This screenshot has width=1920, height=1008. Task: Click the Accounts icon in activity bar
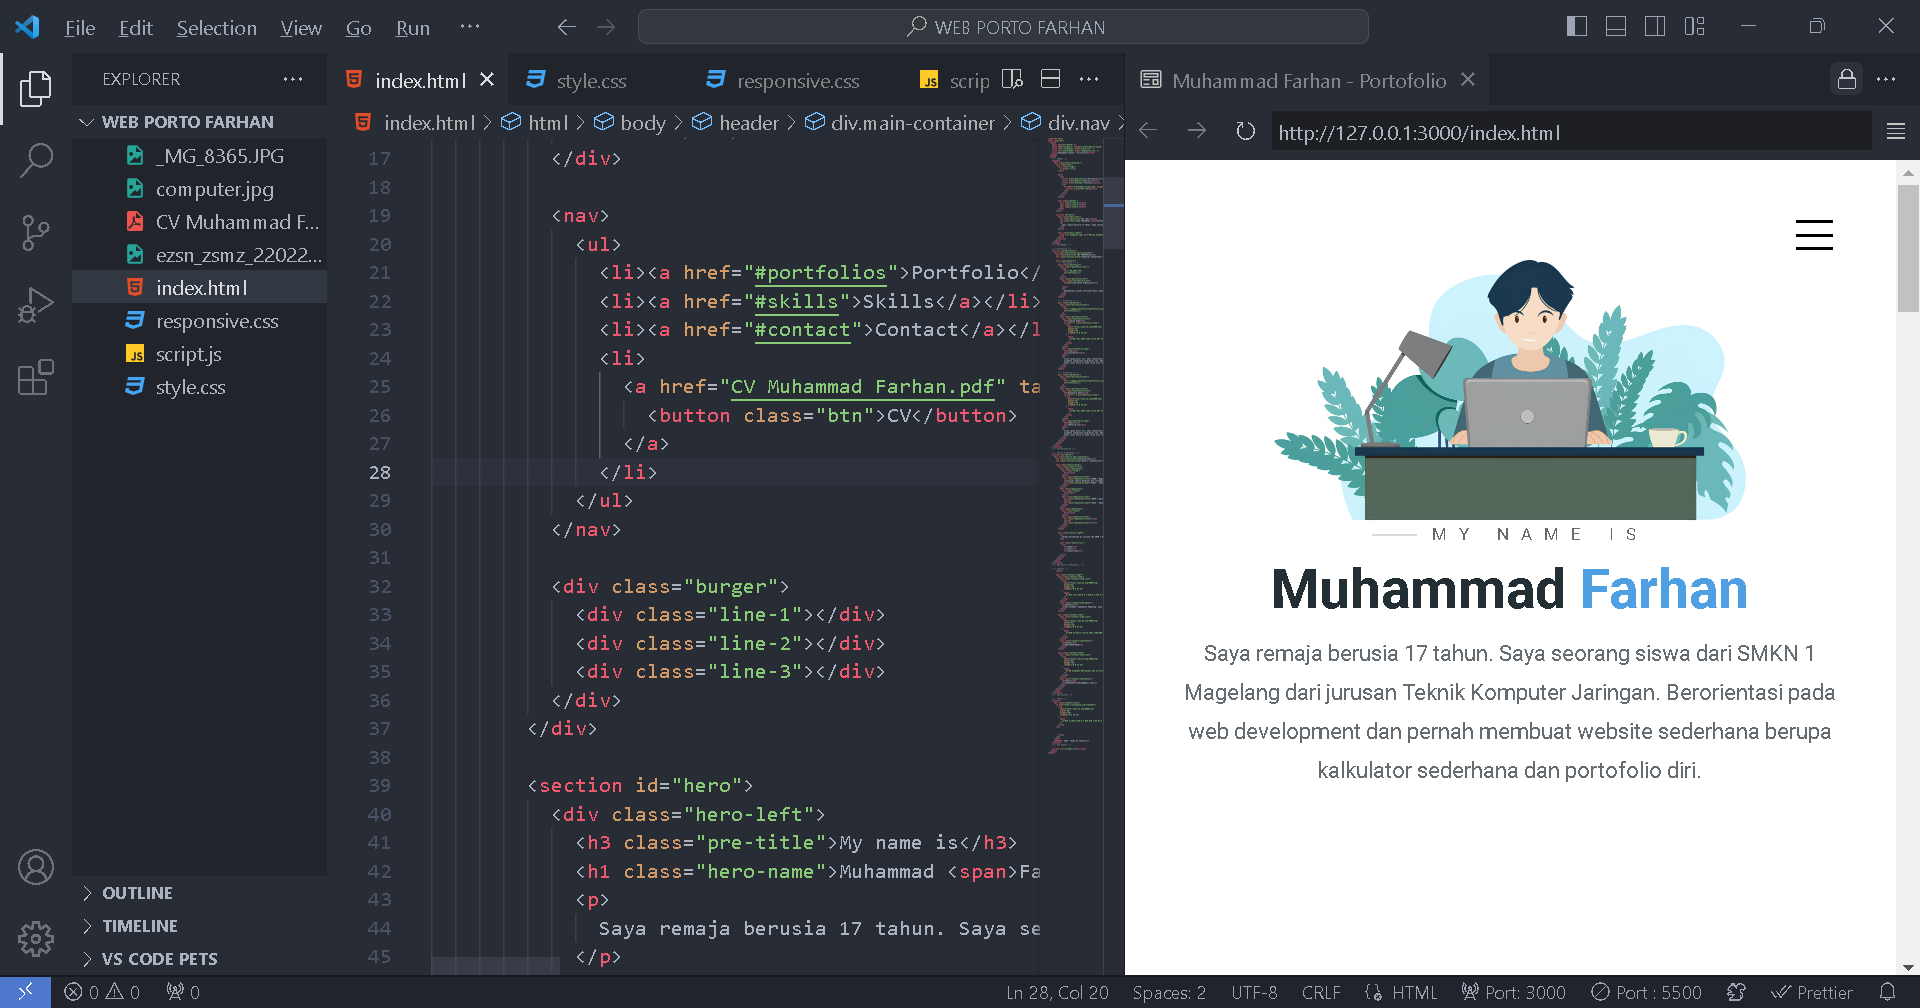[x=36, y=866]
